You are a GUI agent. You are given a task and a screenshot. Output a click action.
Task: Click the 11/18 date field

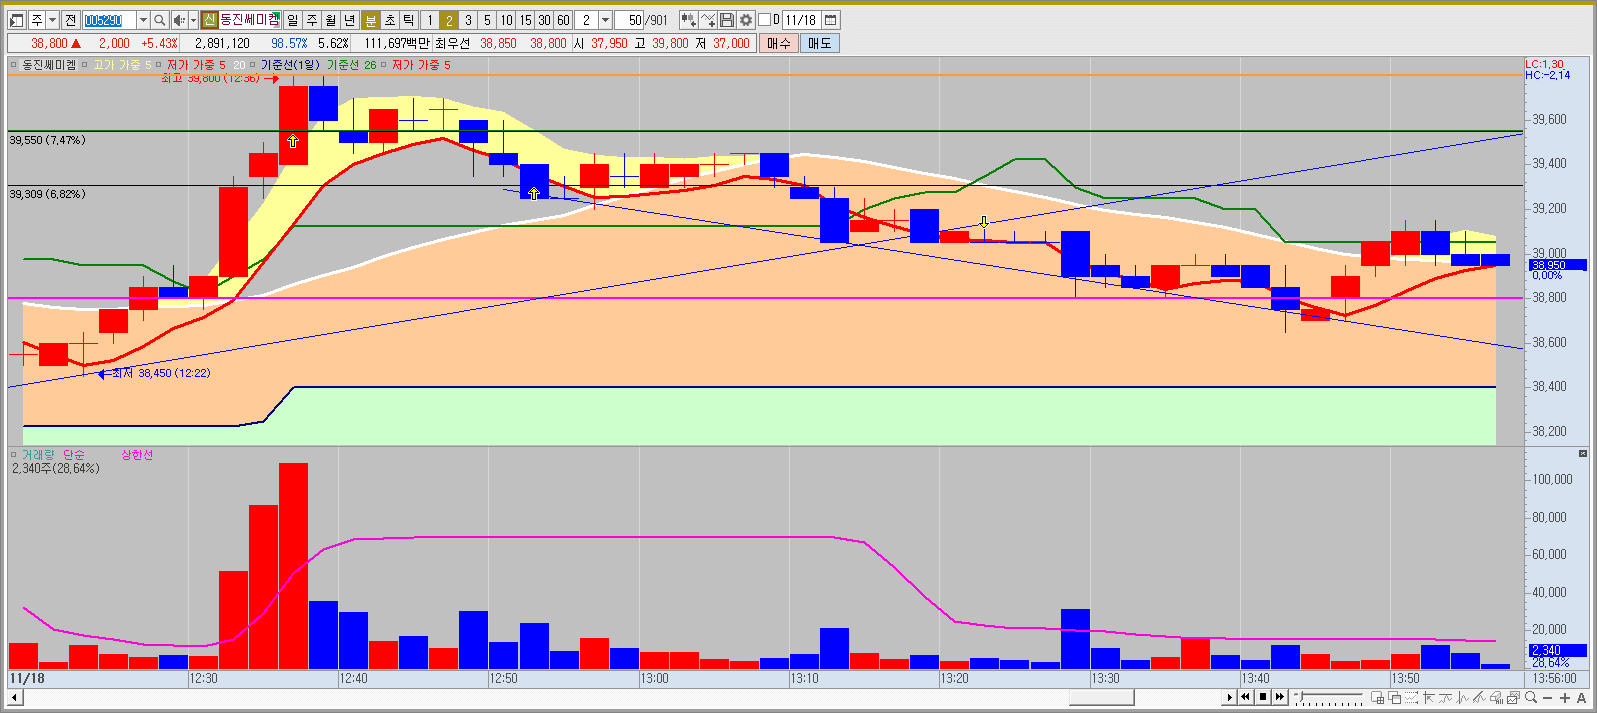(800, 20)
